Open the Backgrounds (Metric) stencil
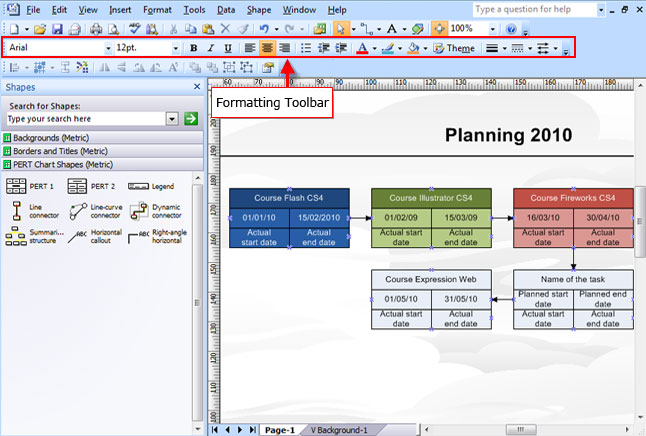The image size is (646, 436). (x=103, y=138)
